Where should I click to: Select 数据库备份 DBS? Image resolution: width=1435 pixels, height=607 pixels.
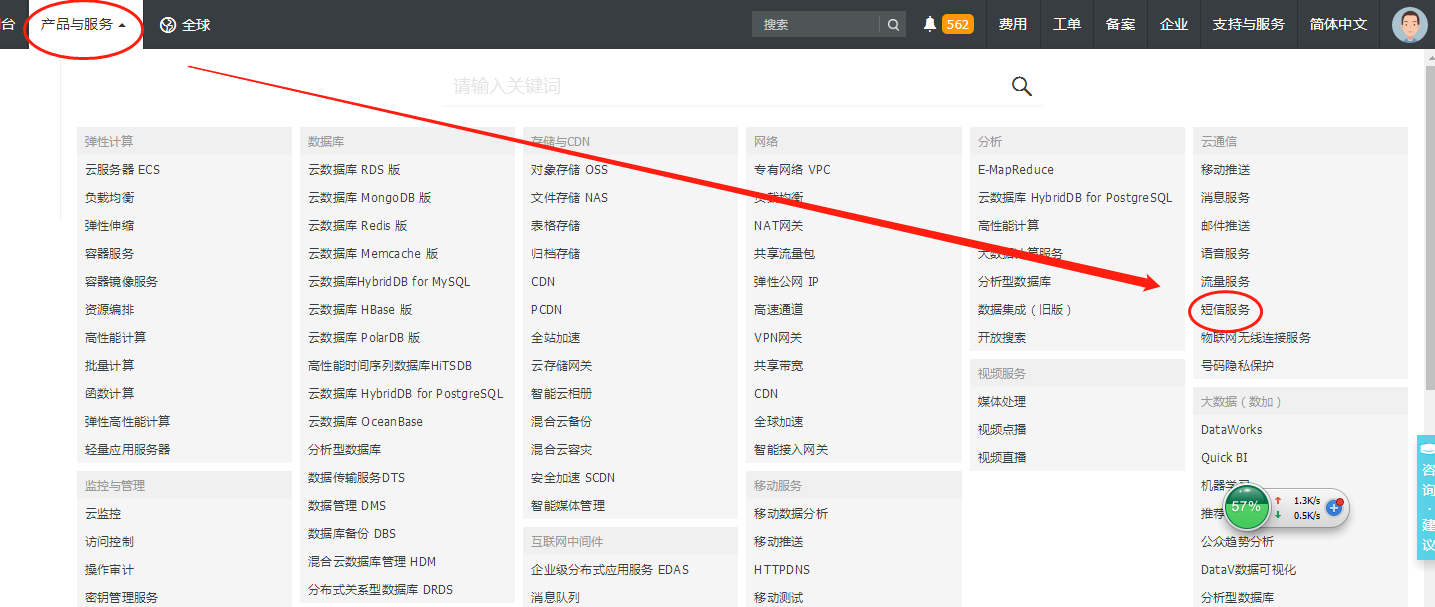coord(353,534)
